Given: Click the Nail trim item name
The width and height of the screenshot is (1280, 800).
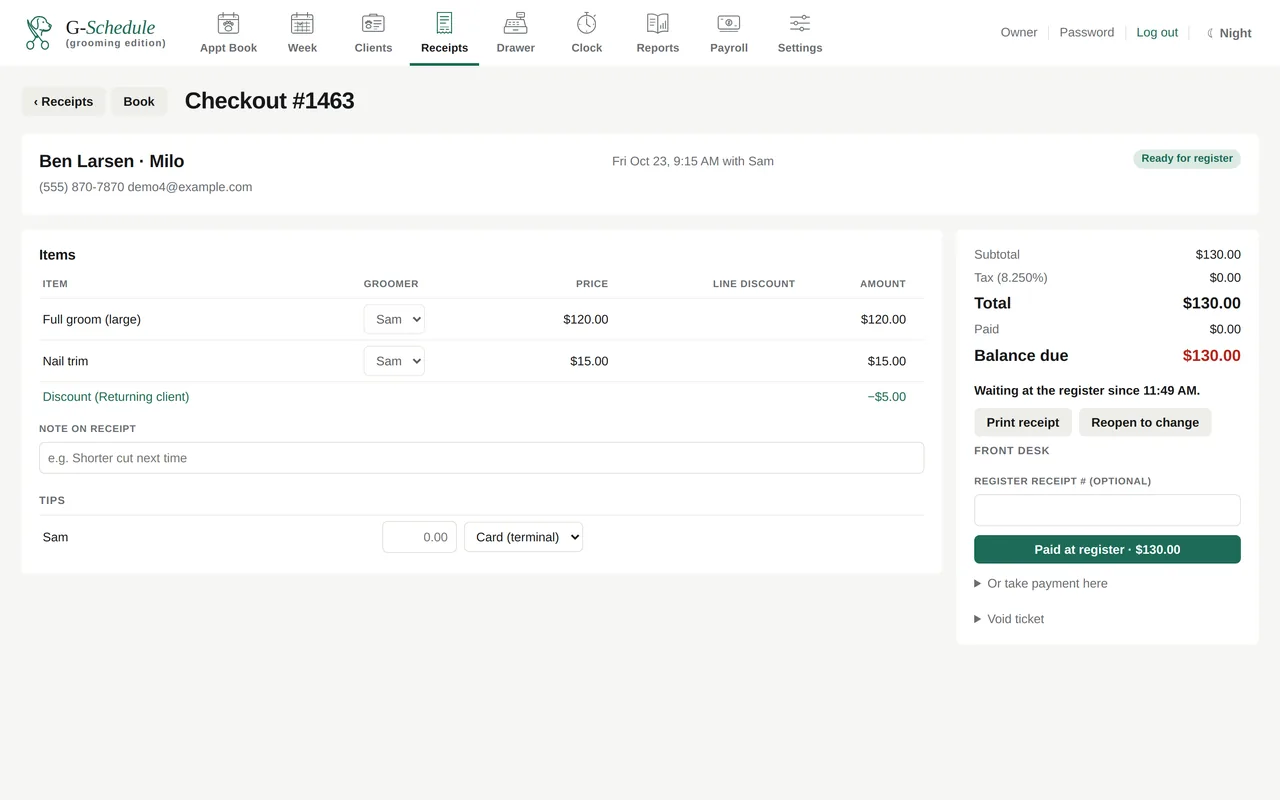Looking at the screenshot, I should click(x=65, y=361).
